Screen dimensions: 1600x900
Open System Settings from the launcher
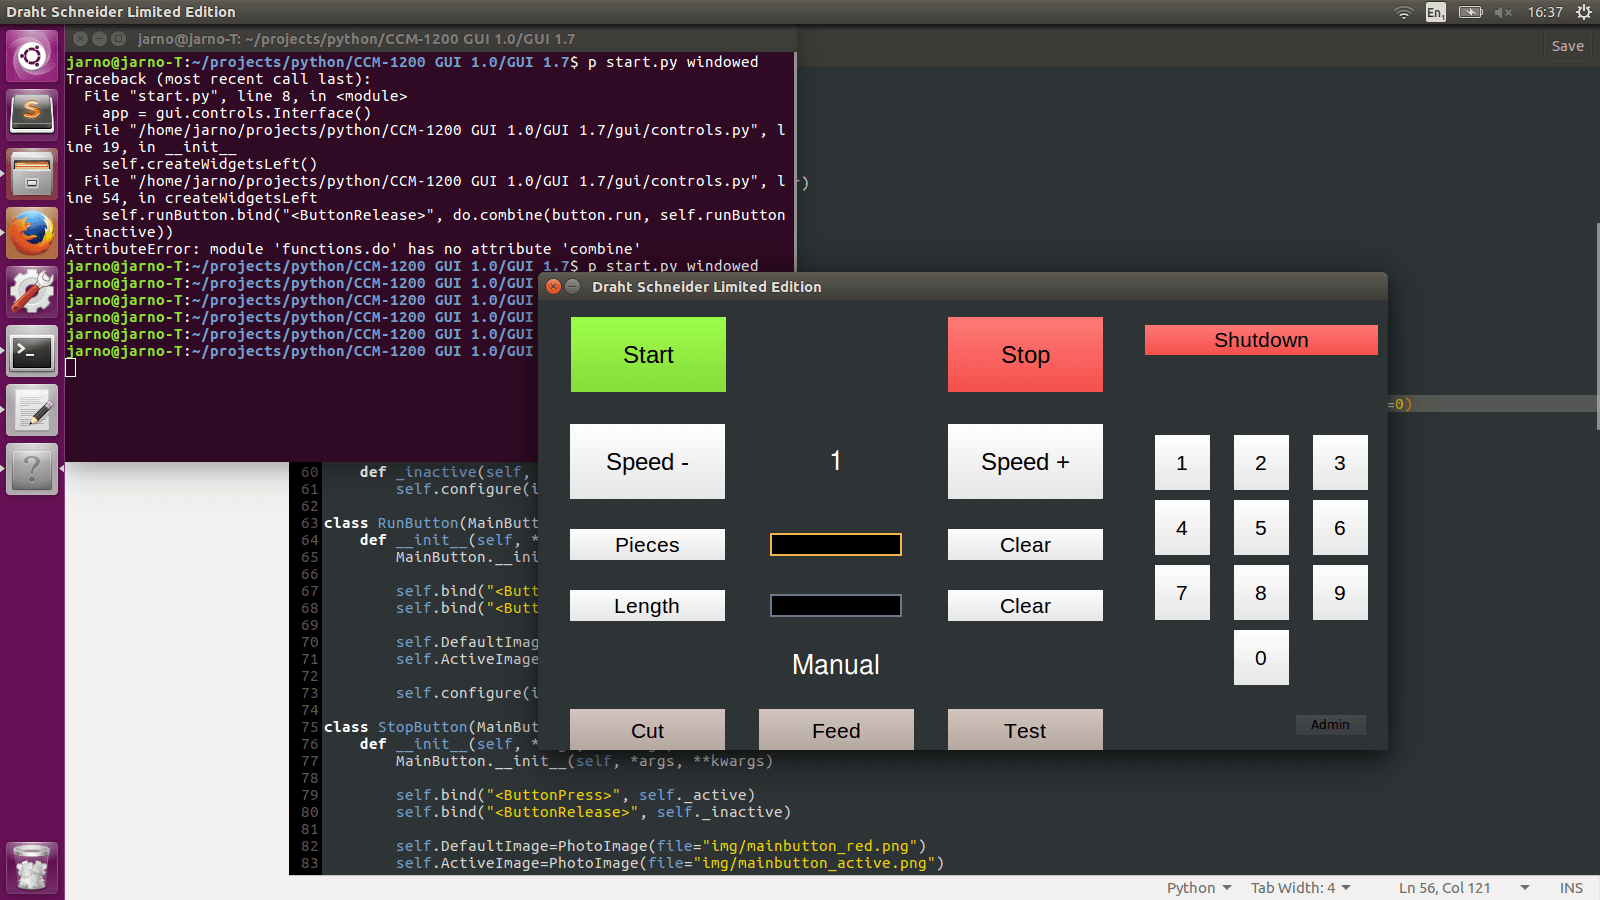pos(32,292)
